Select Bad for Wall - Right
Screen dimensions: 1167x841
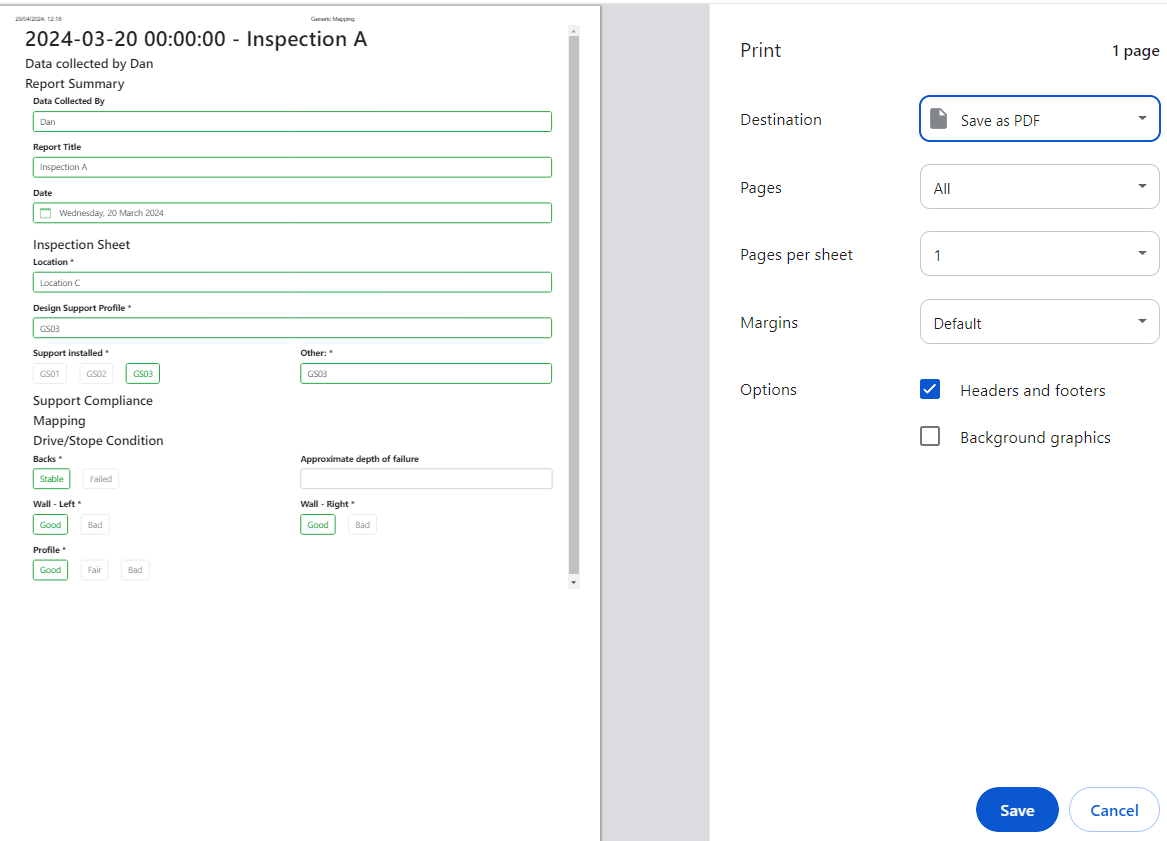[362, 525]
